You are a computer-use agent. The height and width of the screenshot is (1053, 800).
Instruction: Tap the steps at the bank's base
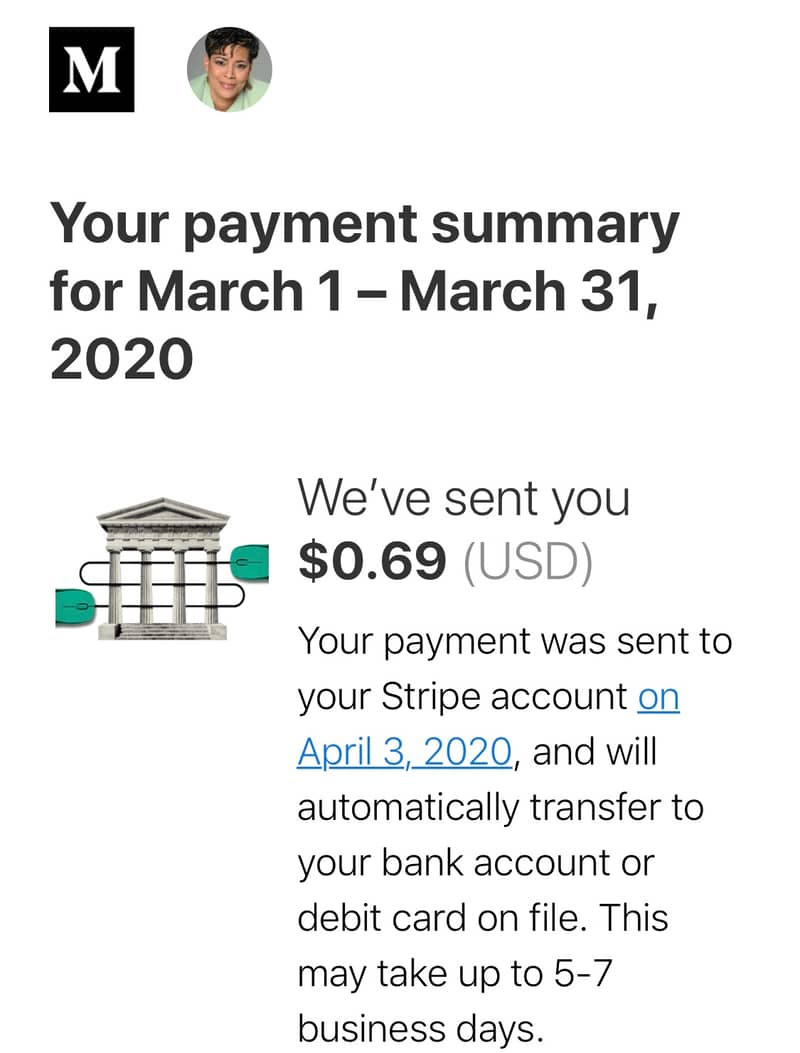click(x=162, y=631)
